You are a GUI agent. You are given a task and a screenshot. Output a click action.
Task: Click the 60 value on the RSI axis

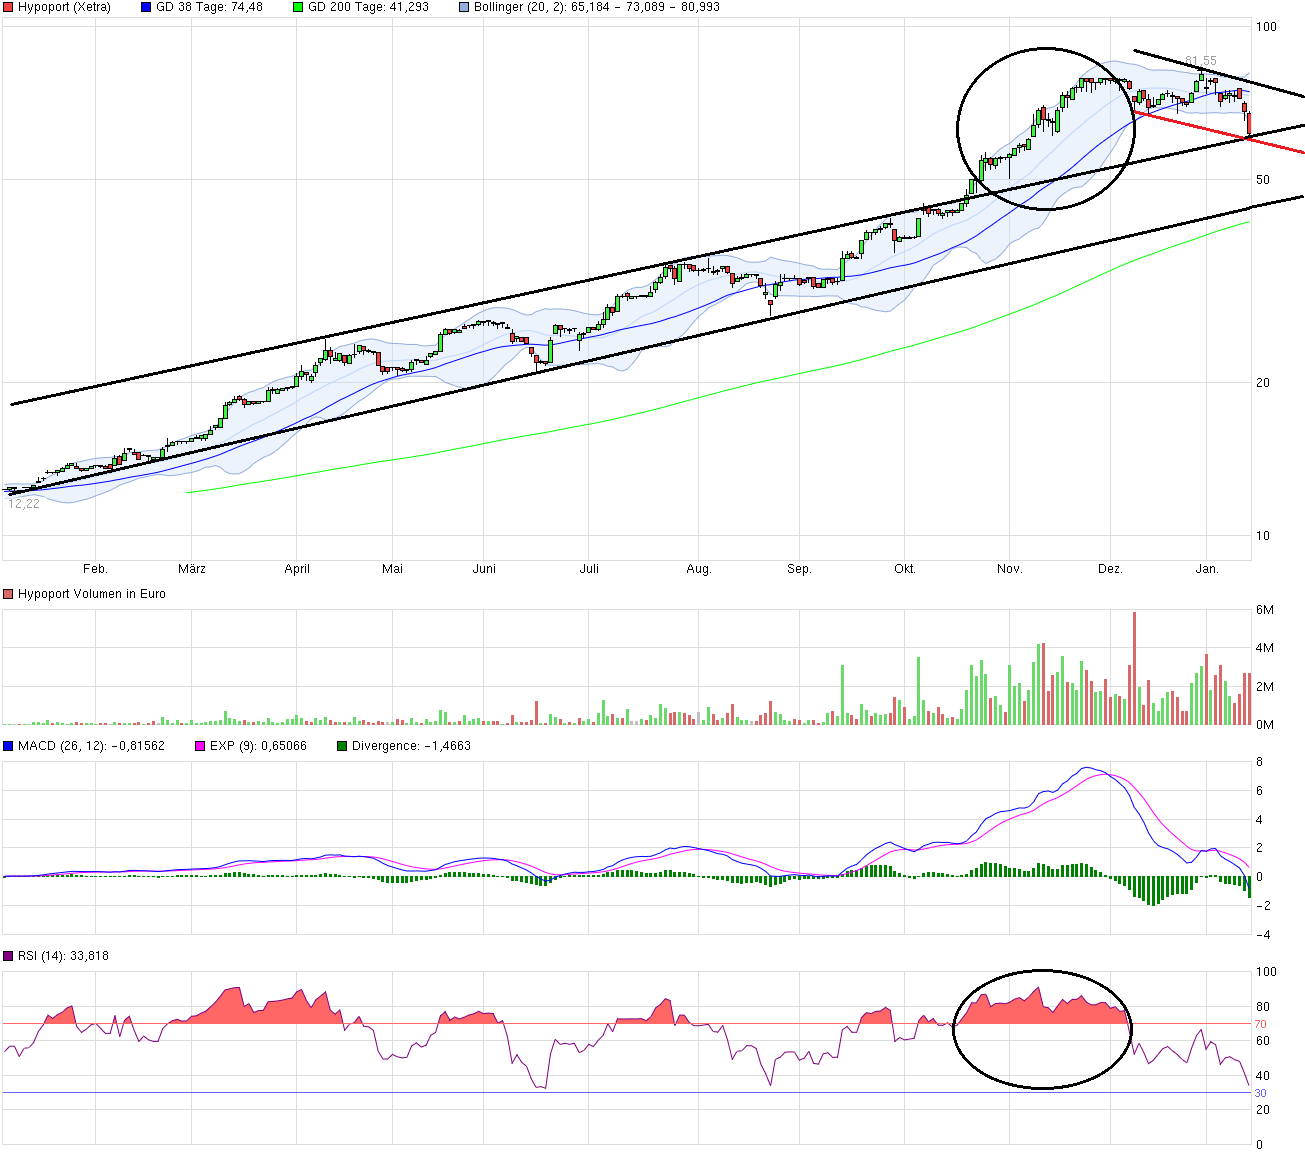pyautogui.click(x=1264, y=1041)
